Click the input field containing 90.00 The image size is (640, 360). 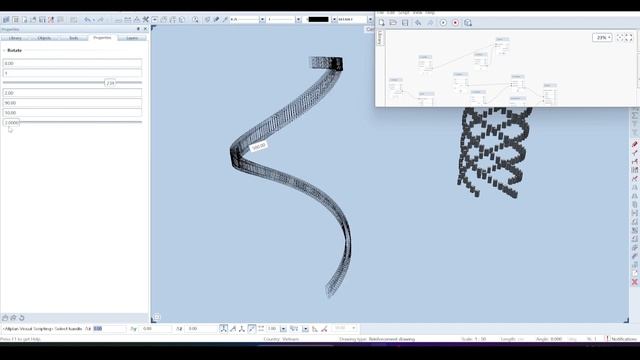(x=72, y=103)
